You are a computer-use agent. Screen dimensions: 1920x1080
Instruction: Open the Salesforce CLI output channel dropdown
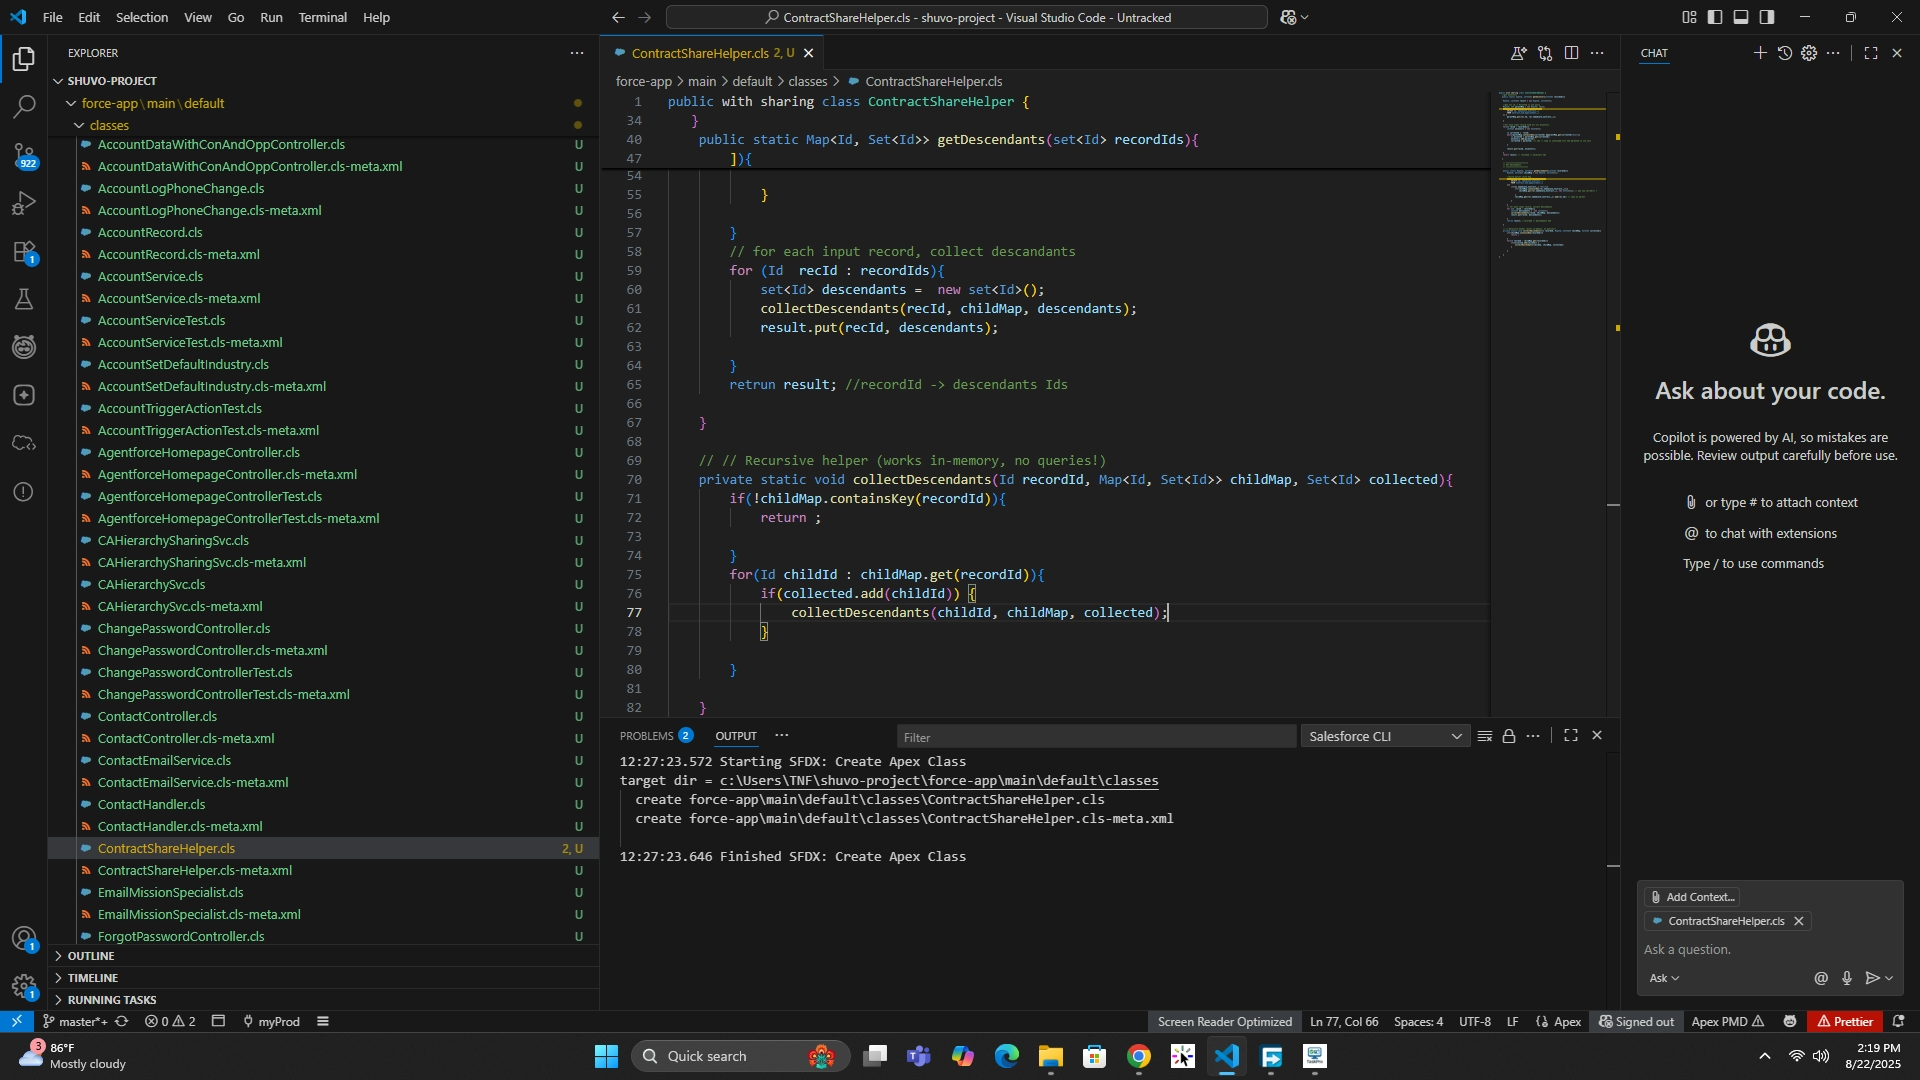point(1385,736)
